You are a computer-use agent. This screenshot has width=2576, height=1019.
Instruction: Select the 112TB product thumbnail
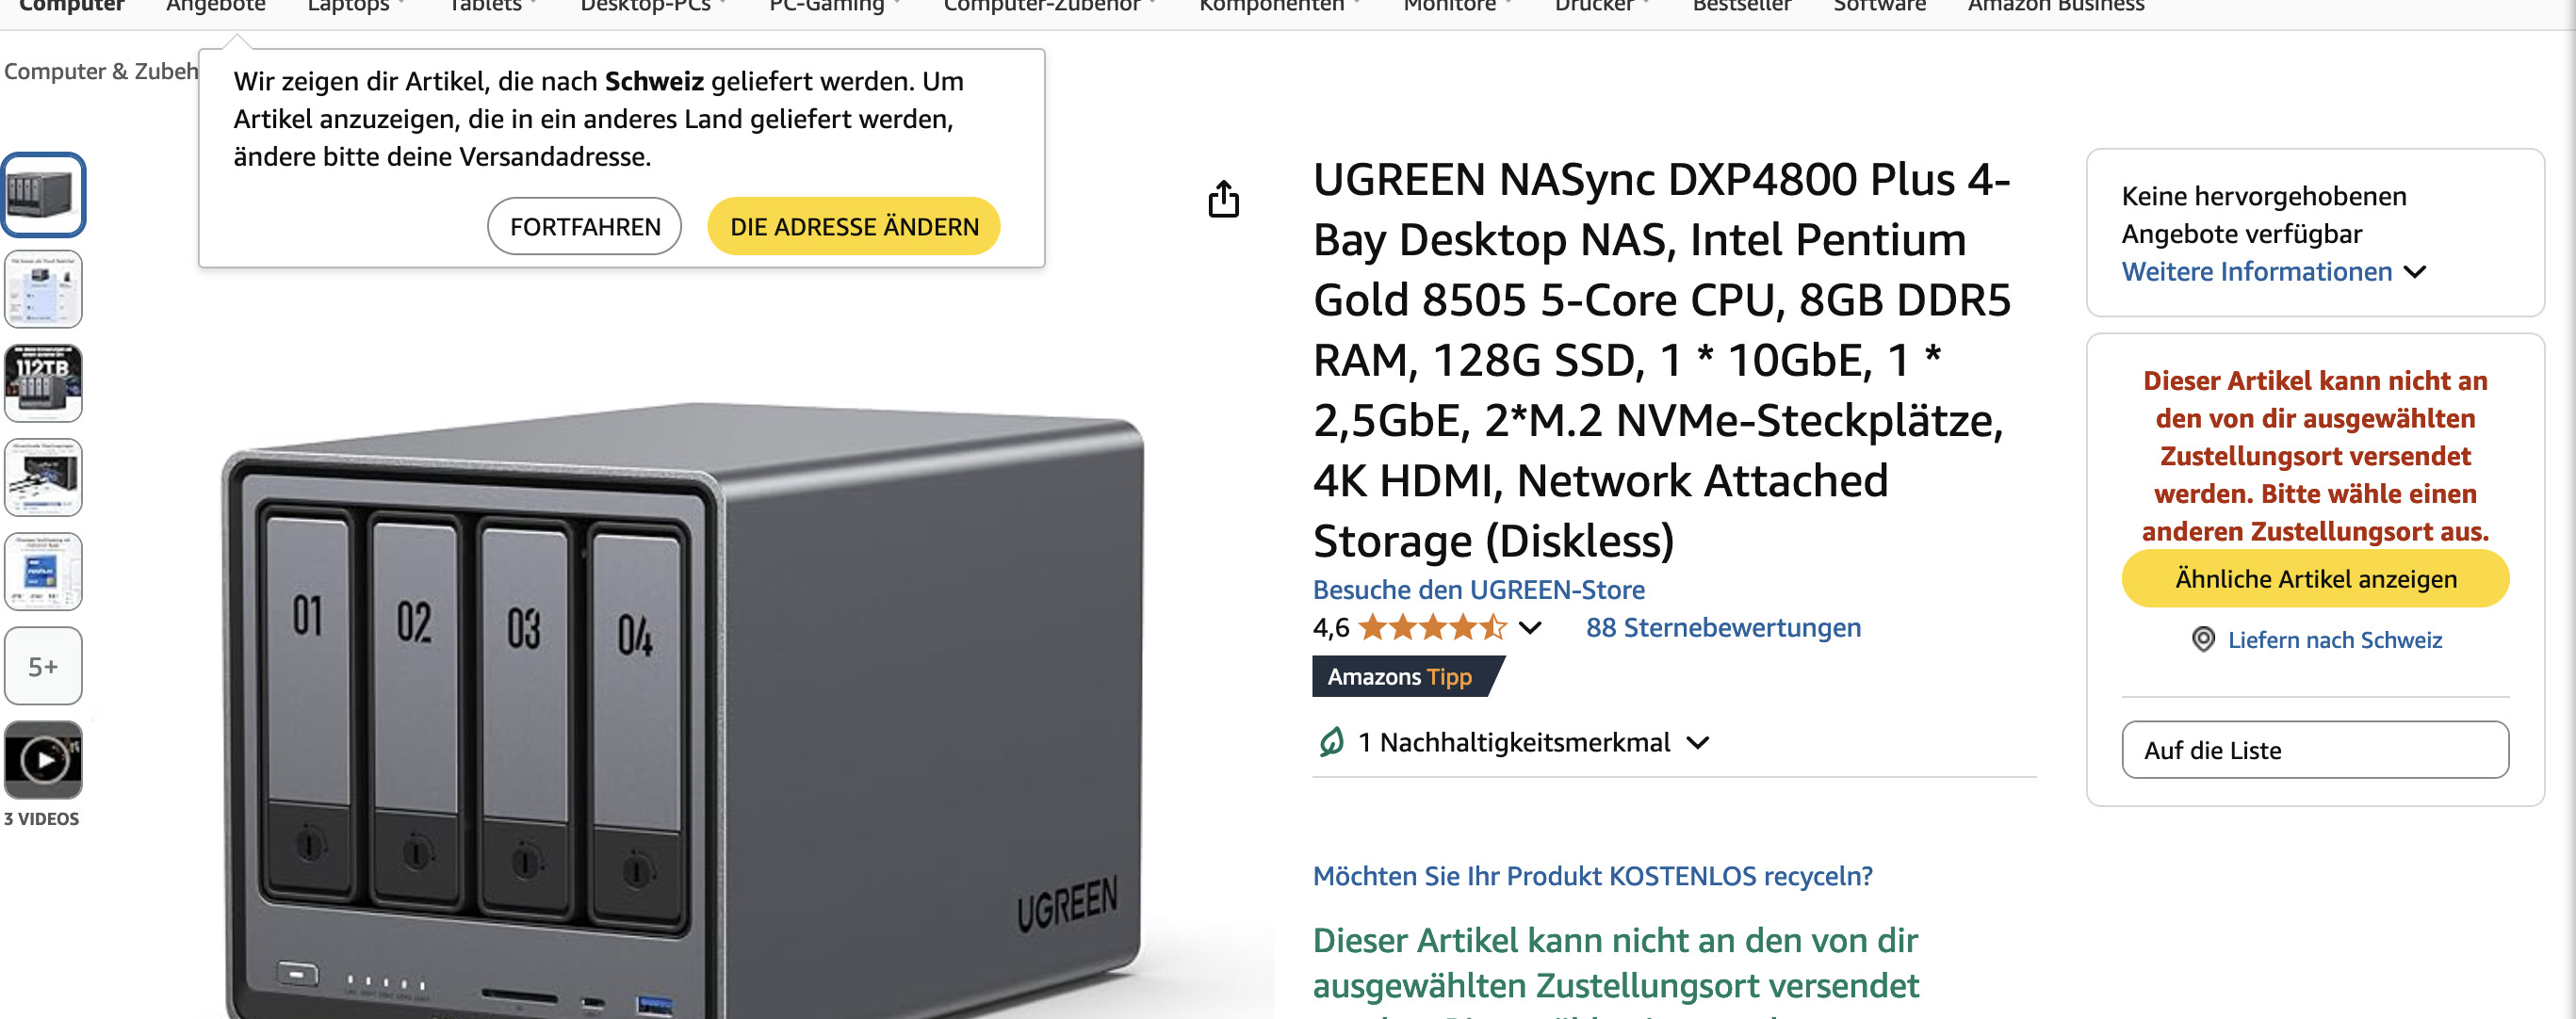pyautogui.click(x=43, y=383)
